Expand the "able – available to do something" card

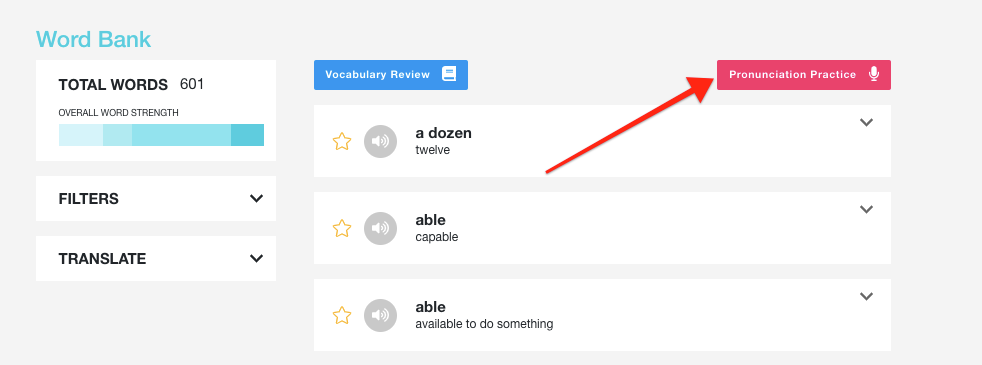(x=866, y=297)
